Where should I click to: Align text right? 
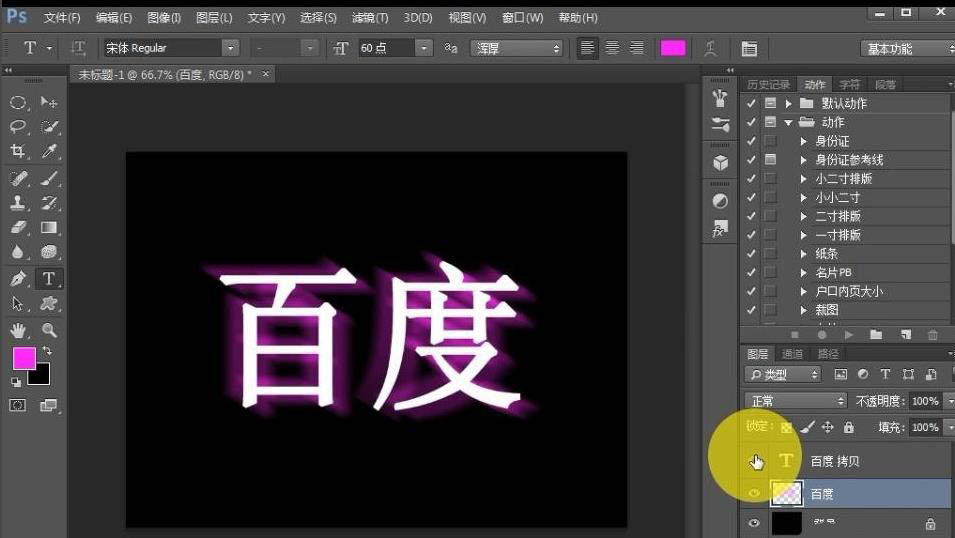click(636, 48)
